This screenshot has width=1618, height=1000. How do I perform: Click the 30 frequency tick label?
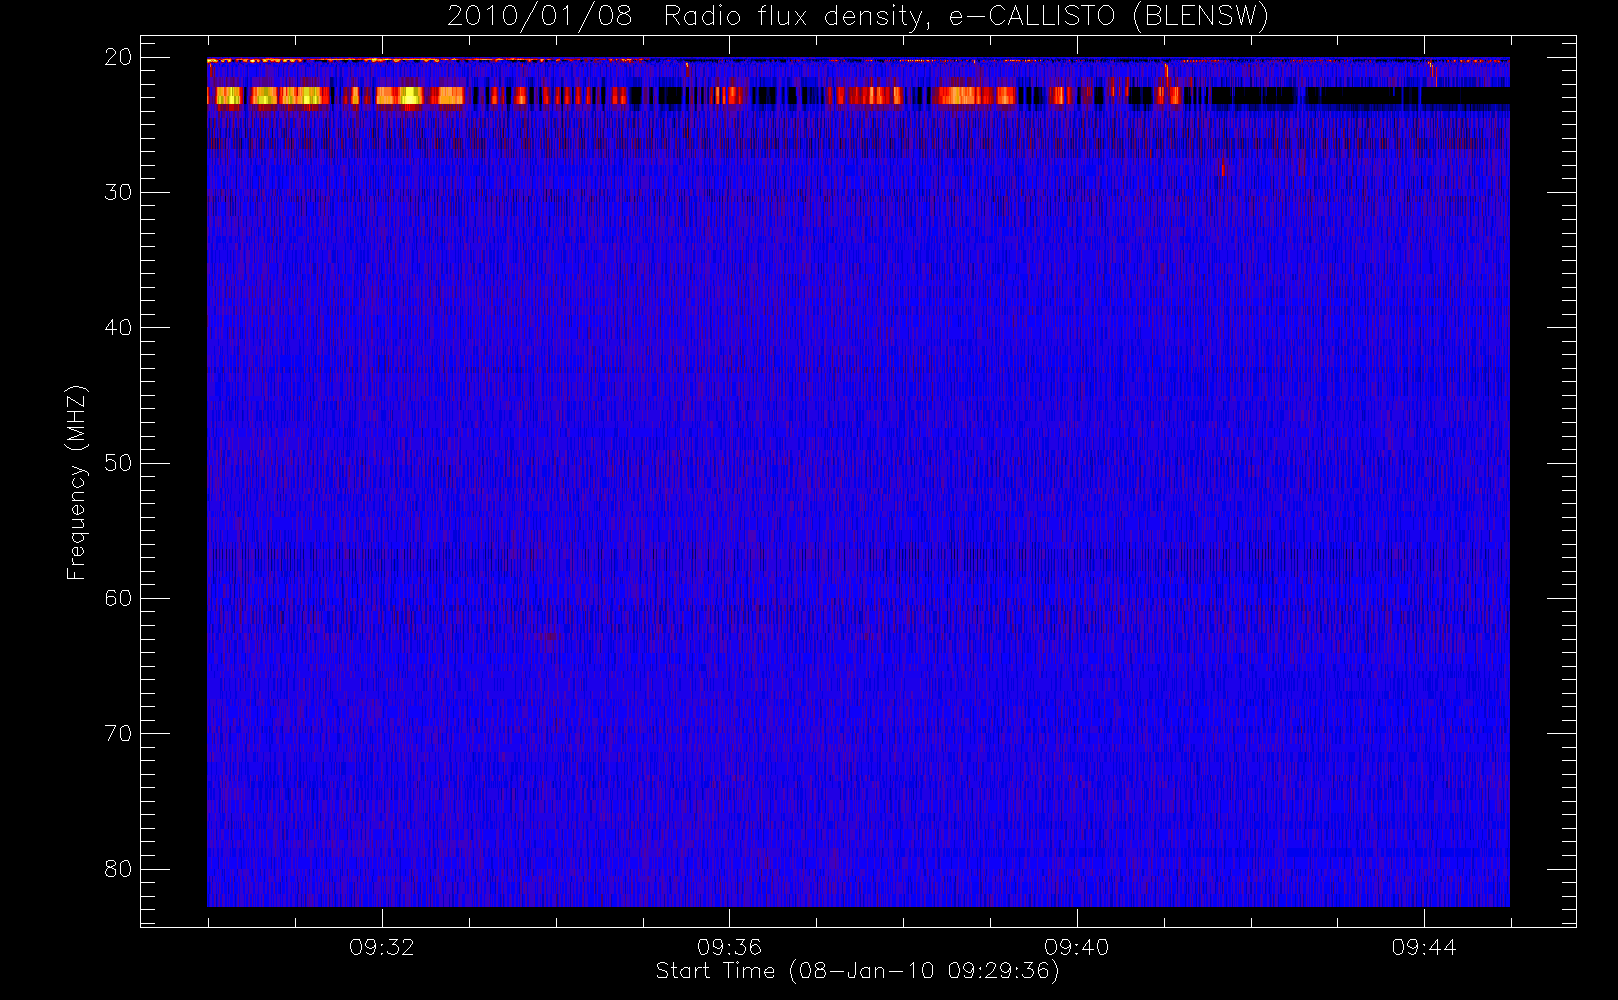[118, 192]
